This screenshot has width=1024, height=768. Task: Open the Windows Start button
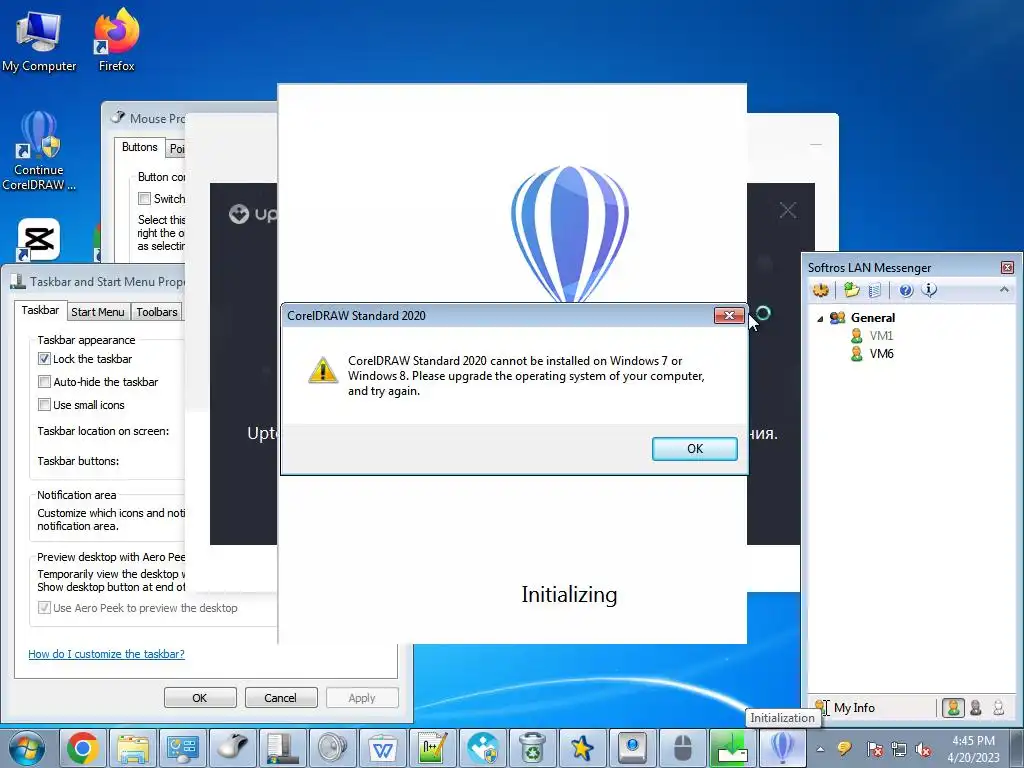coord(26,748)
